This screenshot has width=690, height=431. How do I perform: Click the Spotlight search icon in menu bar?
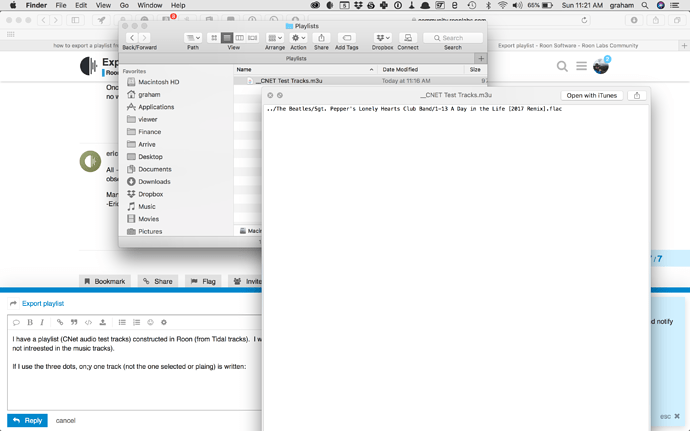[645, 5]
